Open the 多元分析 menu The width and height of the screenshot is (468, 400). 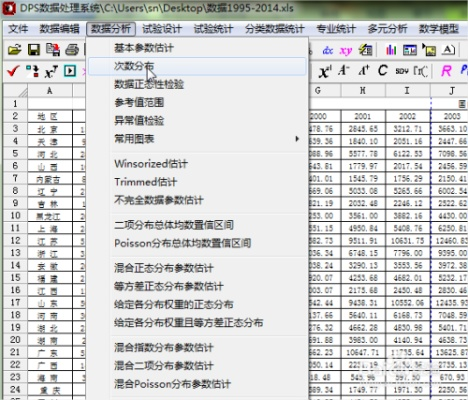(387, 29)
